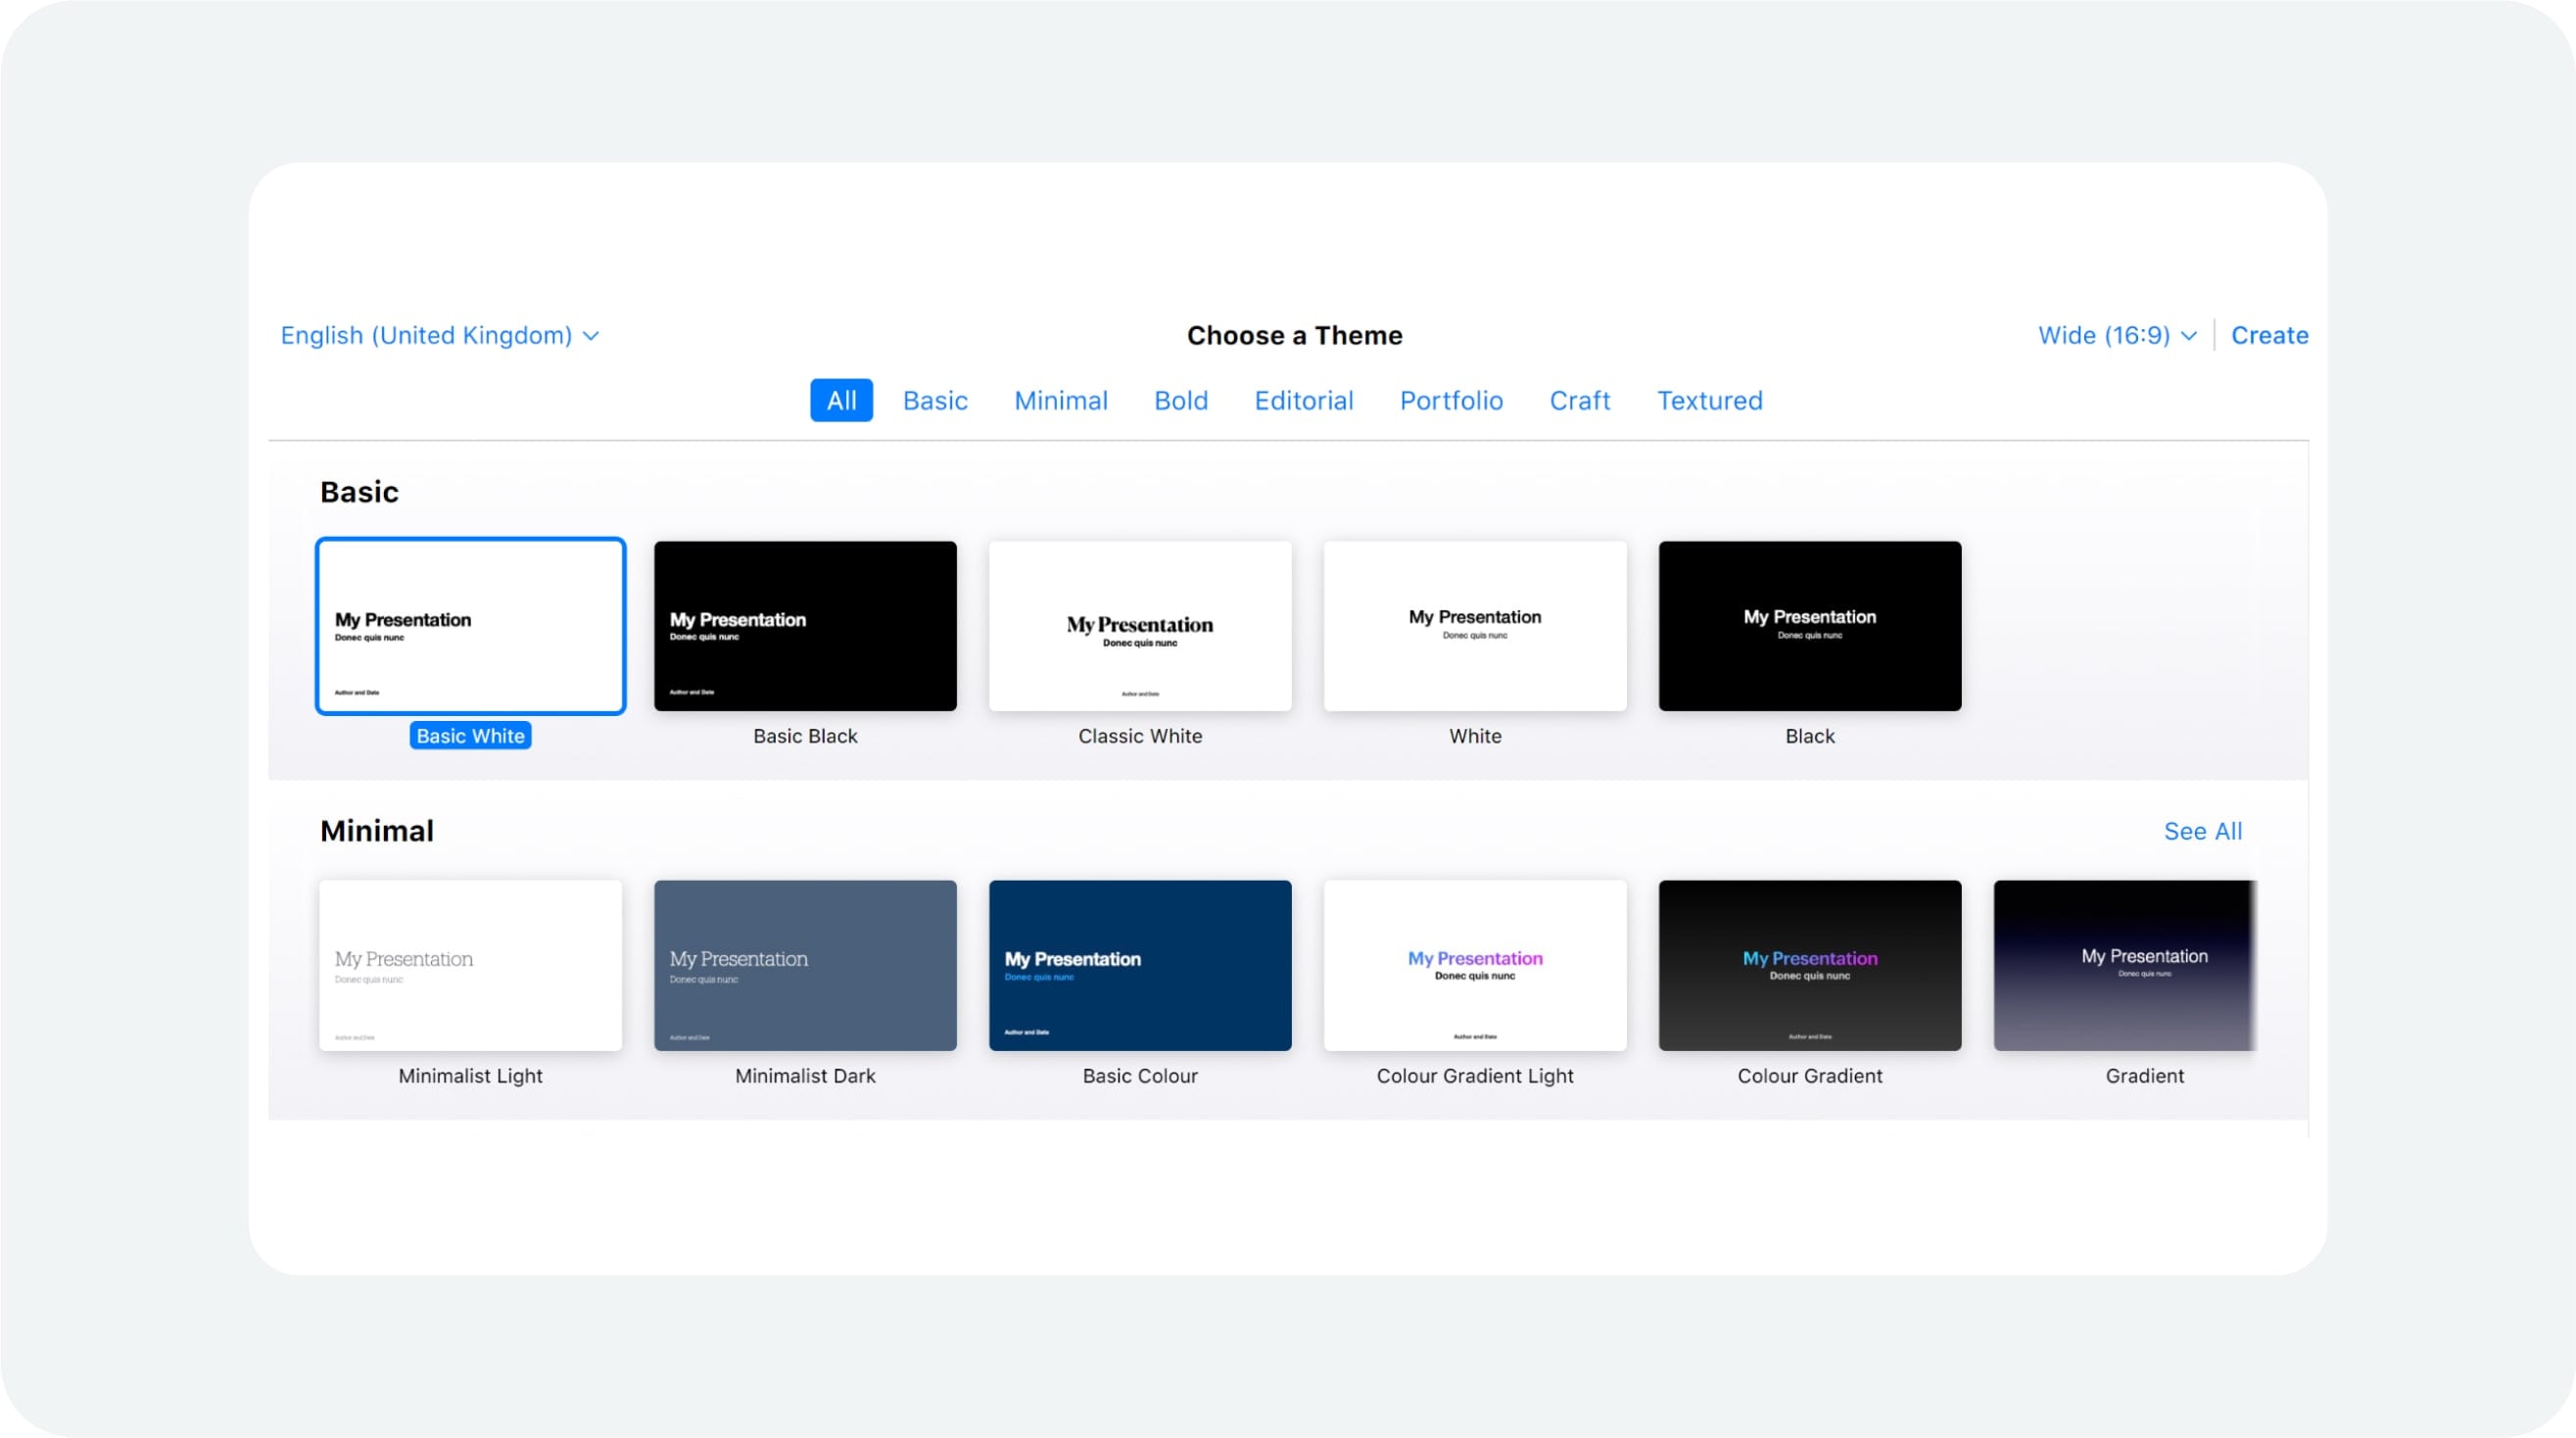
Task: Select the Basic White theme thumbnail
Action: 470,626
